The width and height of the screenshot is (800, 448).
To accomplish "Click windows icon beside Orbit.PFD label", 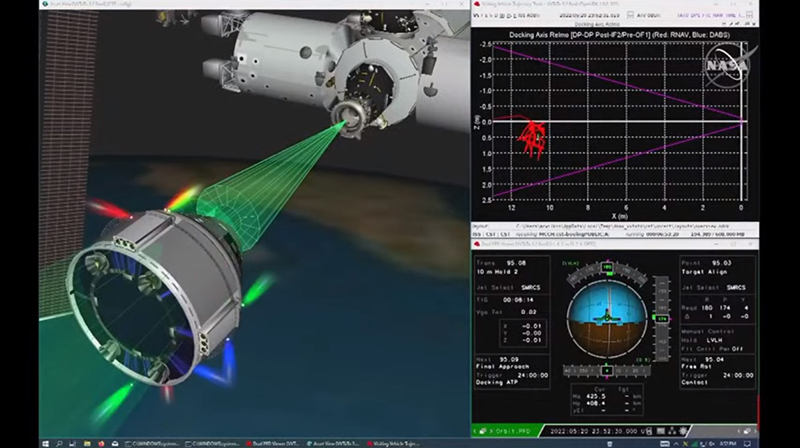I will coord(483,431).
